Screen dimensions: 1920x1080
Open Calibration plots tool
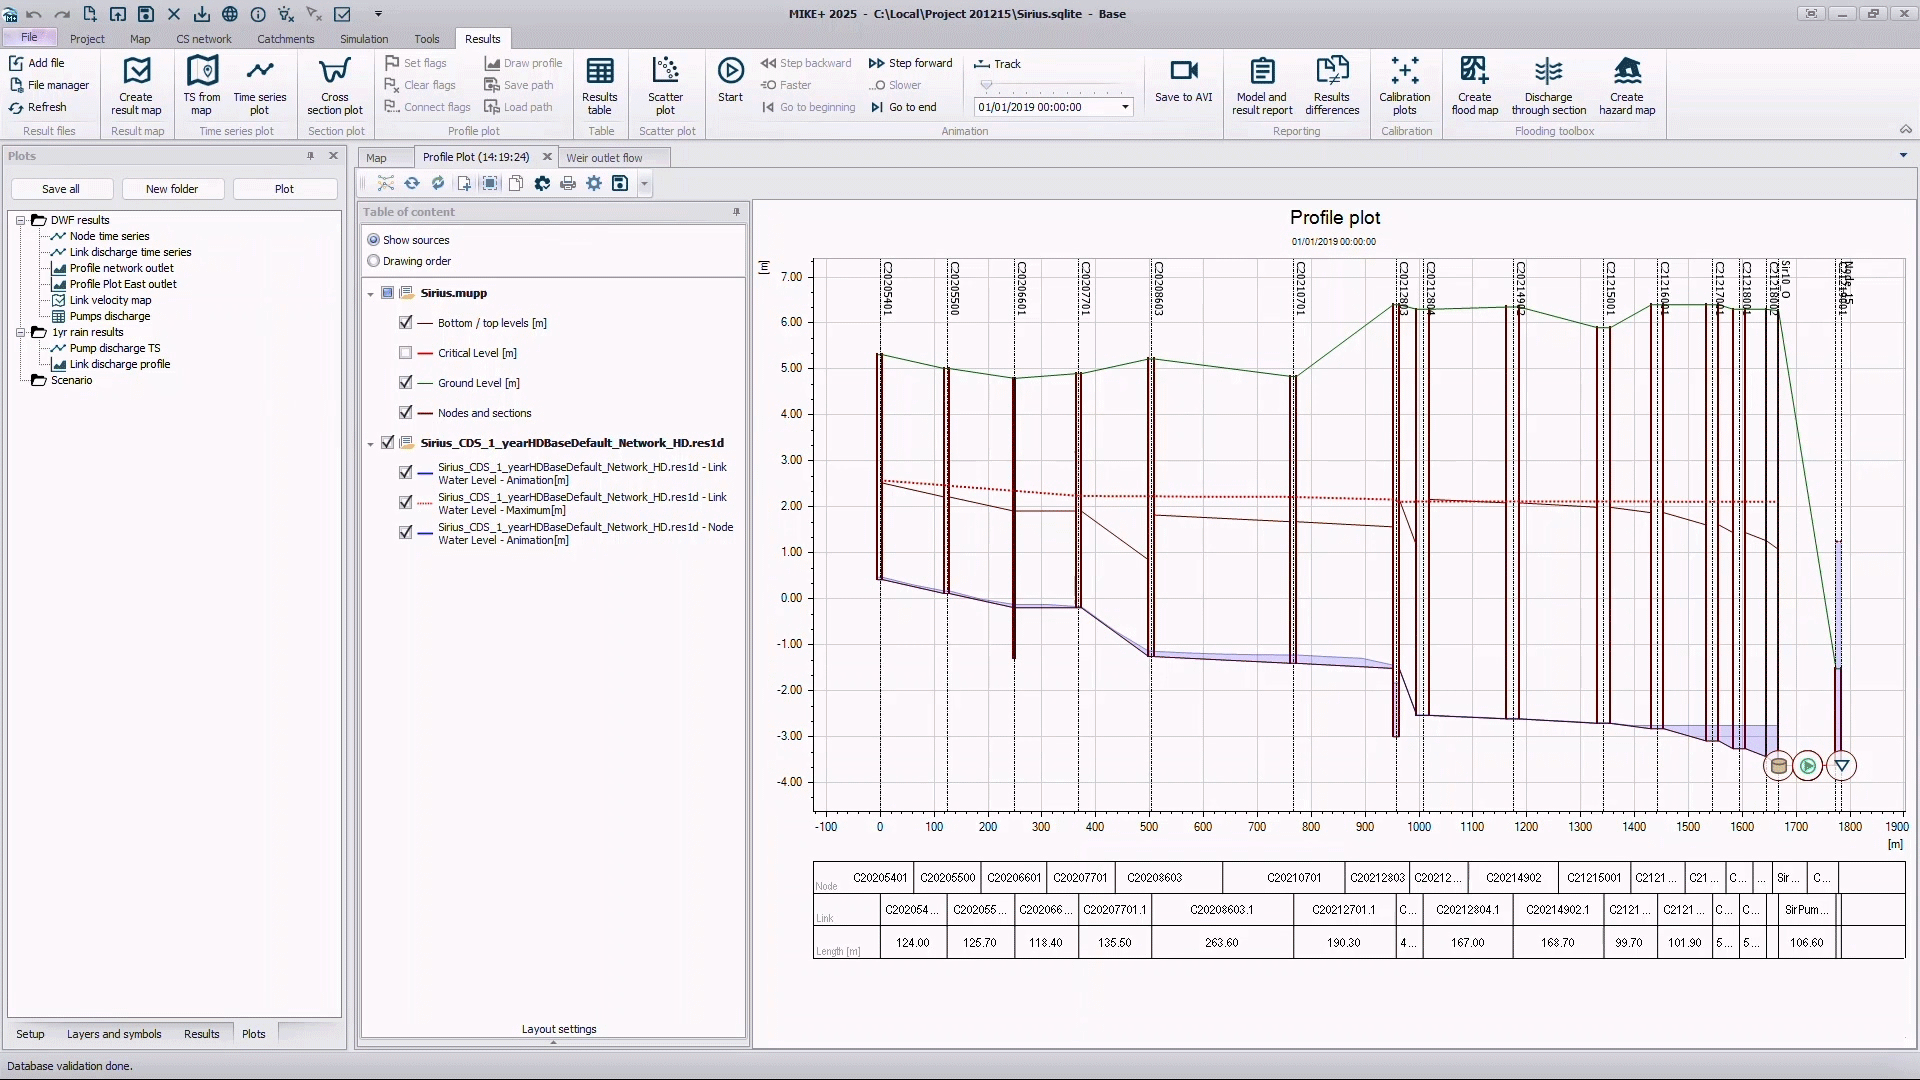(x=1404, y=72)
